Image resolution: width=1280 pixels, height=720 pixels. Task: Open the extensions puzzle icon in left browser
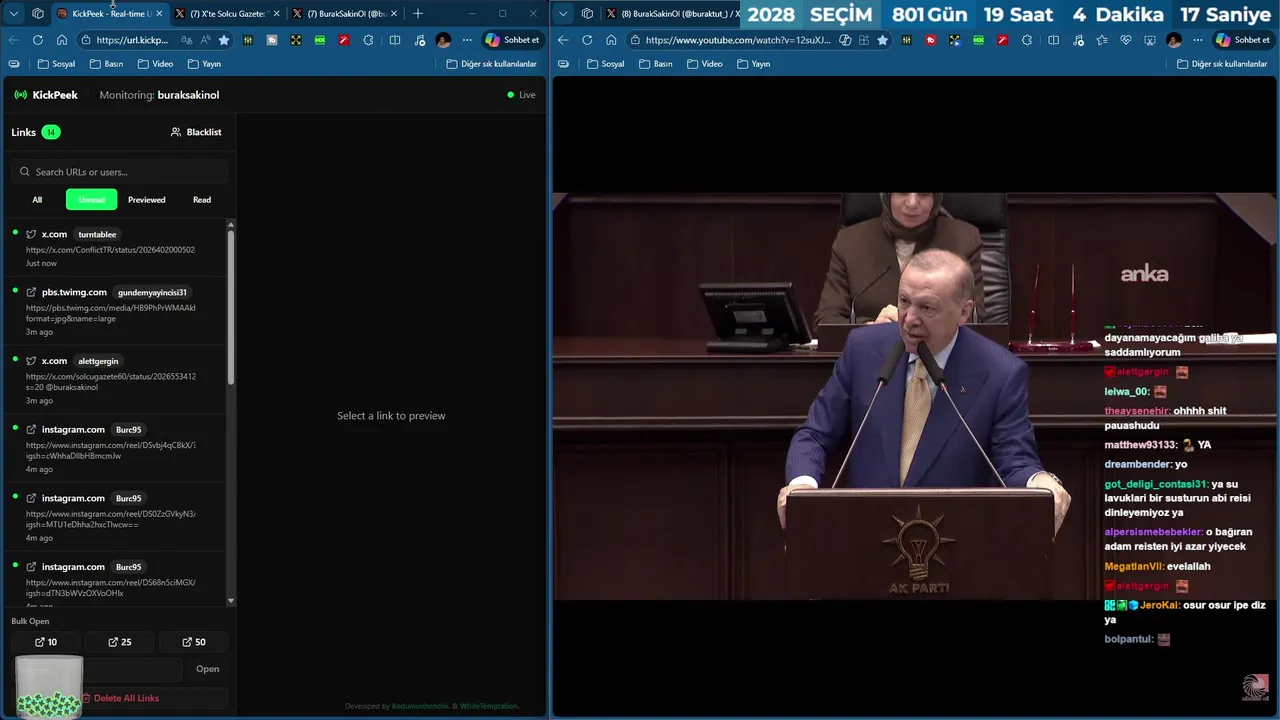tap(368, 40)
